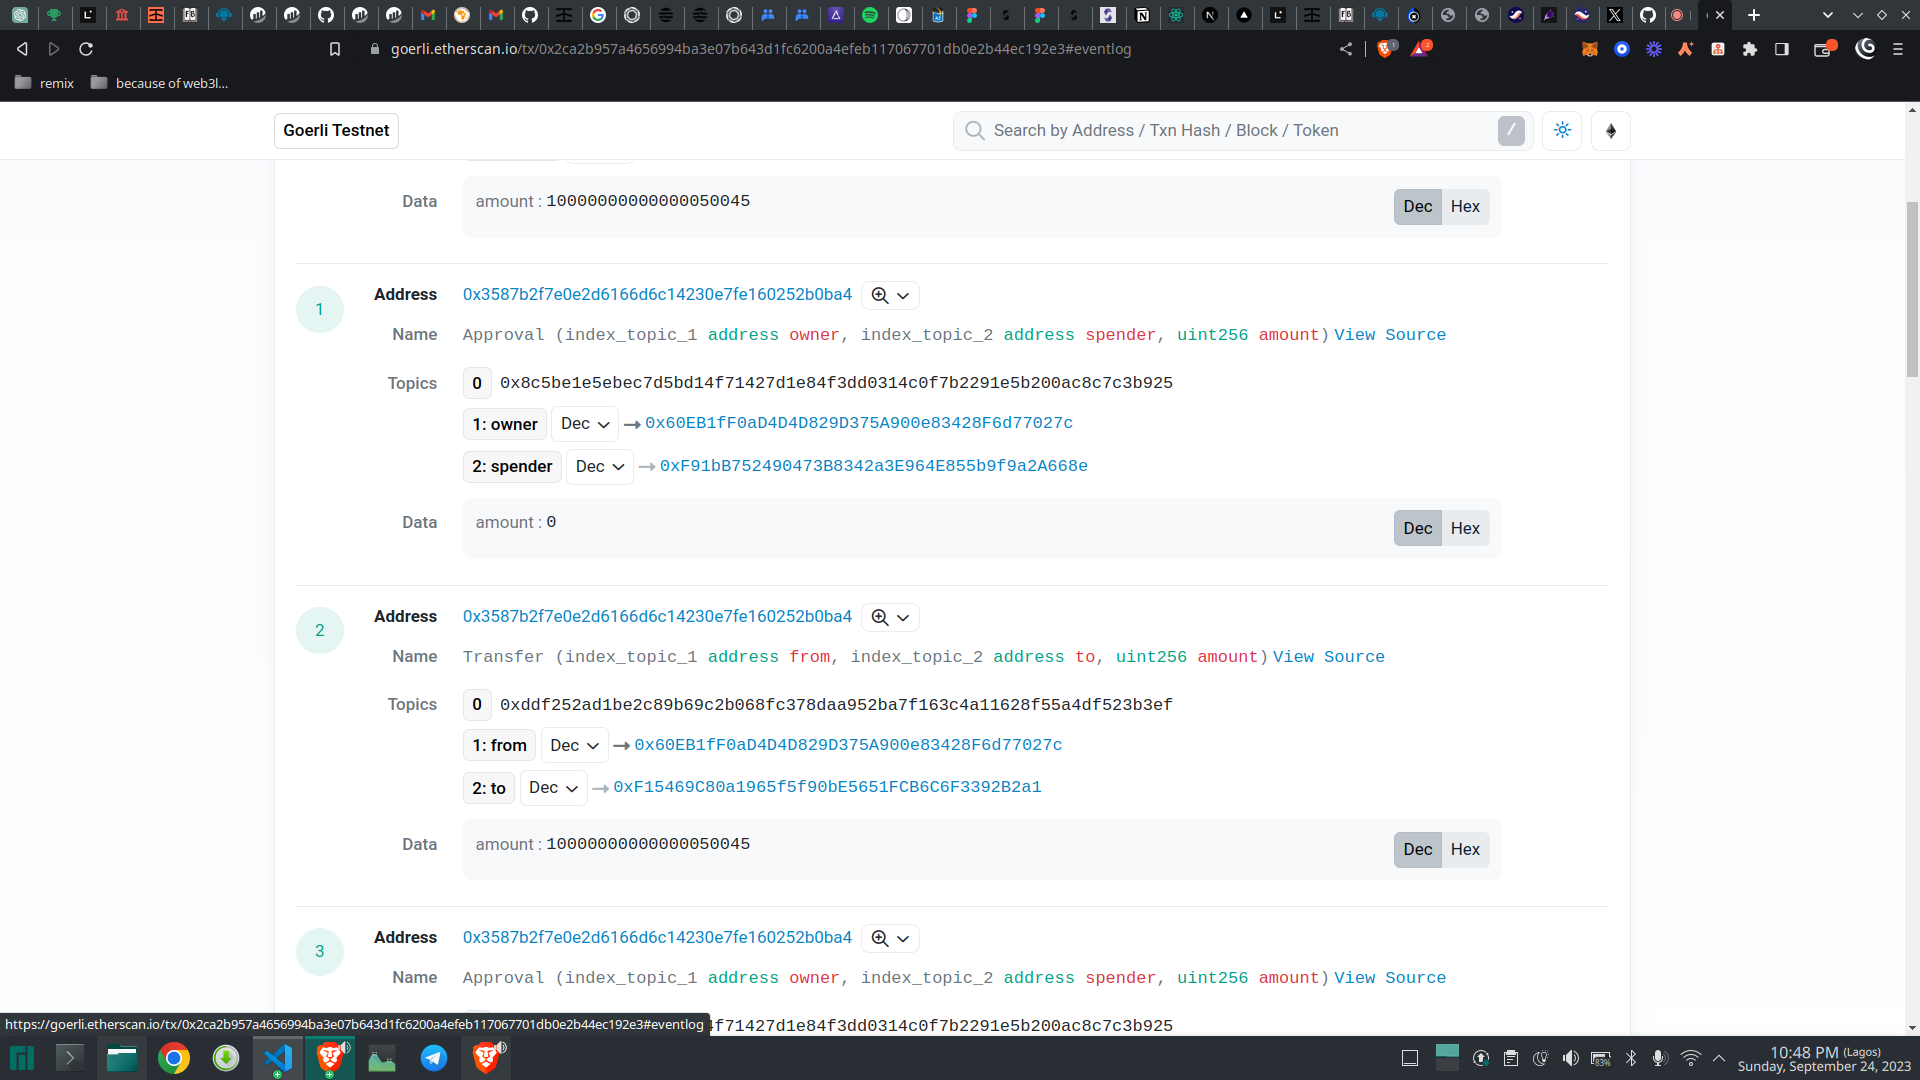Click the Ethereum logo icon button
This screenshot has width=1920, height=1080.
pos(1610,131)
